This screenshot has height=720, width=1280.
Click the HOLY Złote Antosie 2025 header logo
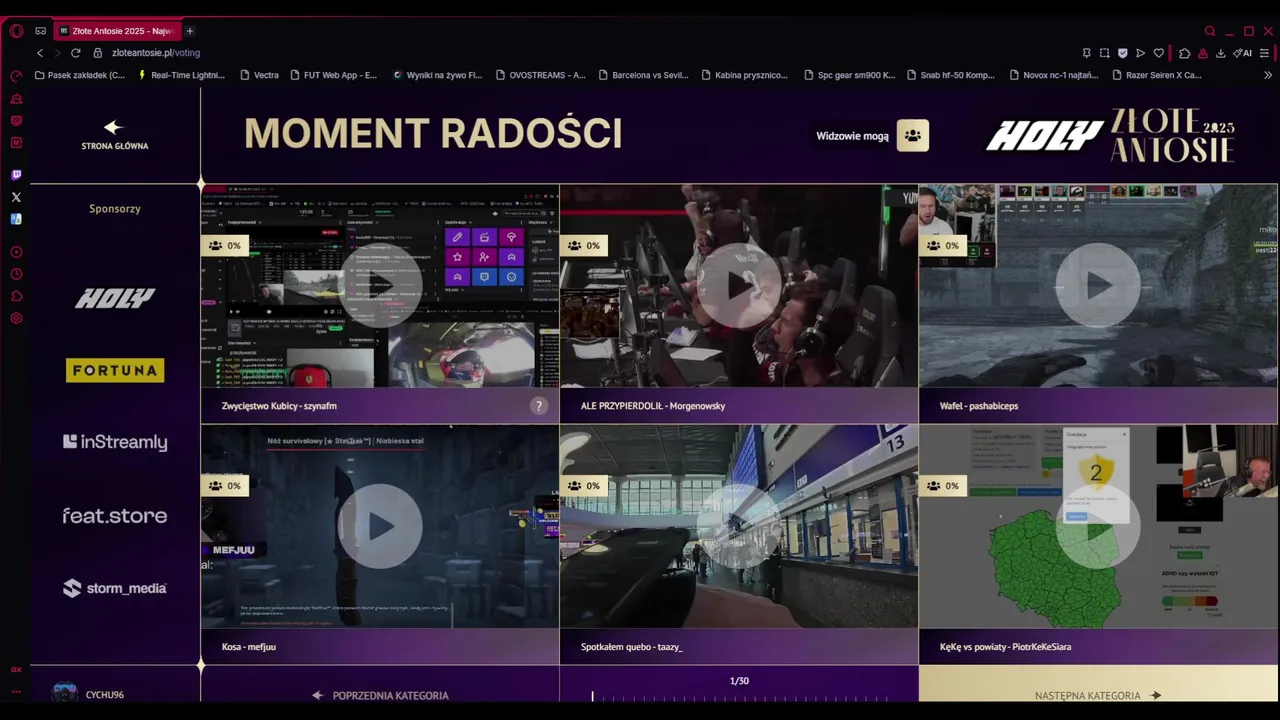pyautogui.click(x=1110, y=136)
